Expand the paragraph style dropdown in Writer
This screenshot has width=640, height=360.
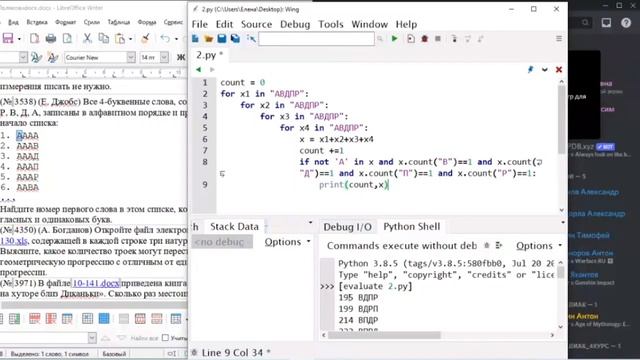[x=23, y=58]
